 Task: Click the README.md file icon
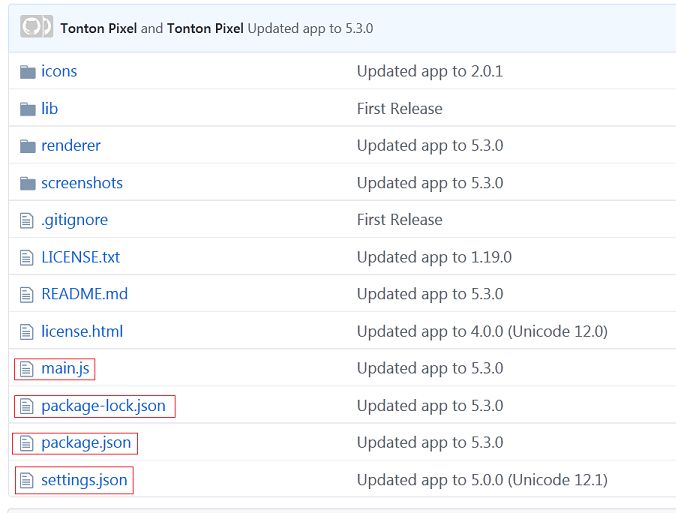[x=27, y=294]
